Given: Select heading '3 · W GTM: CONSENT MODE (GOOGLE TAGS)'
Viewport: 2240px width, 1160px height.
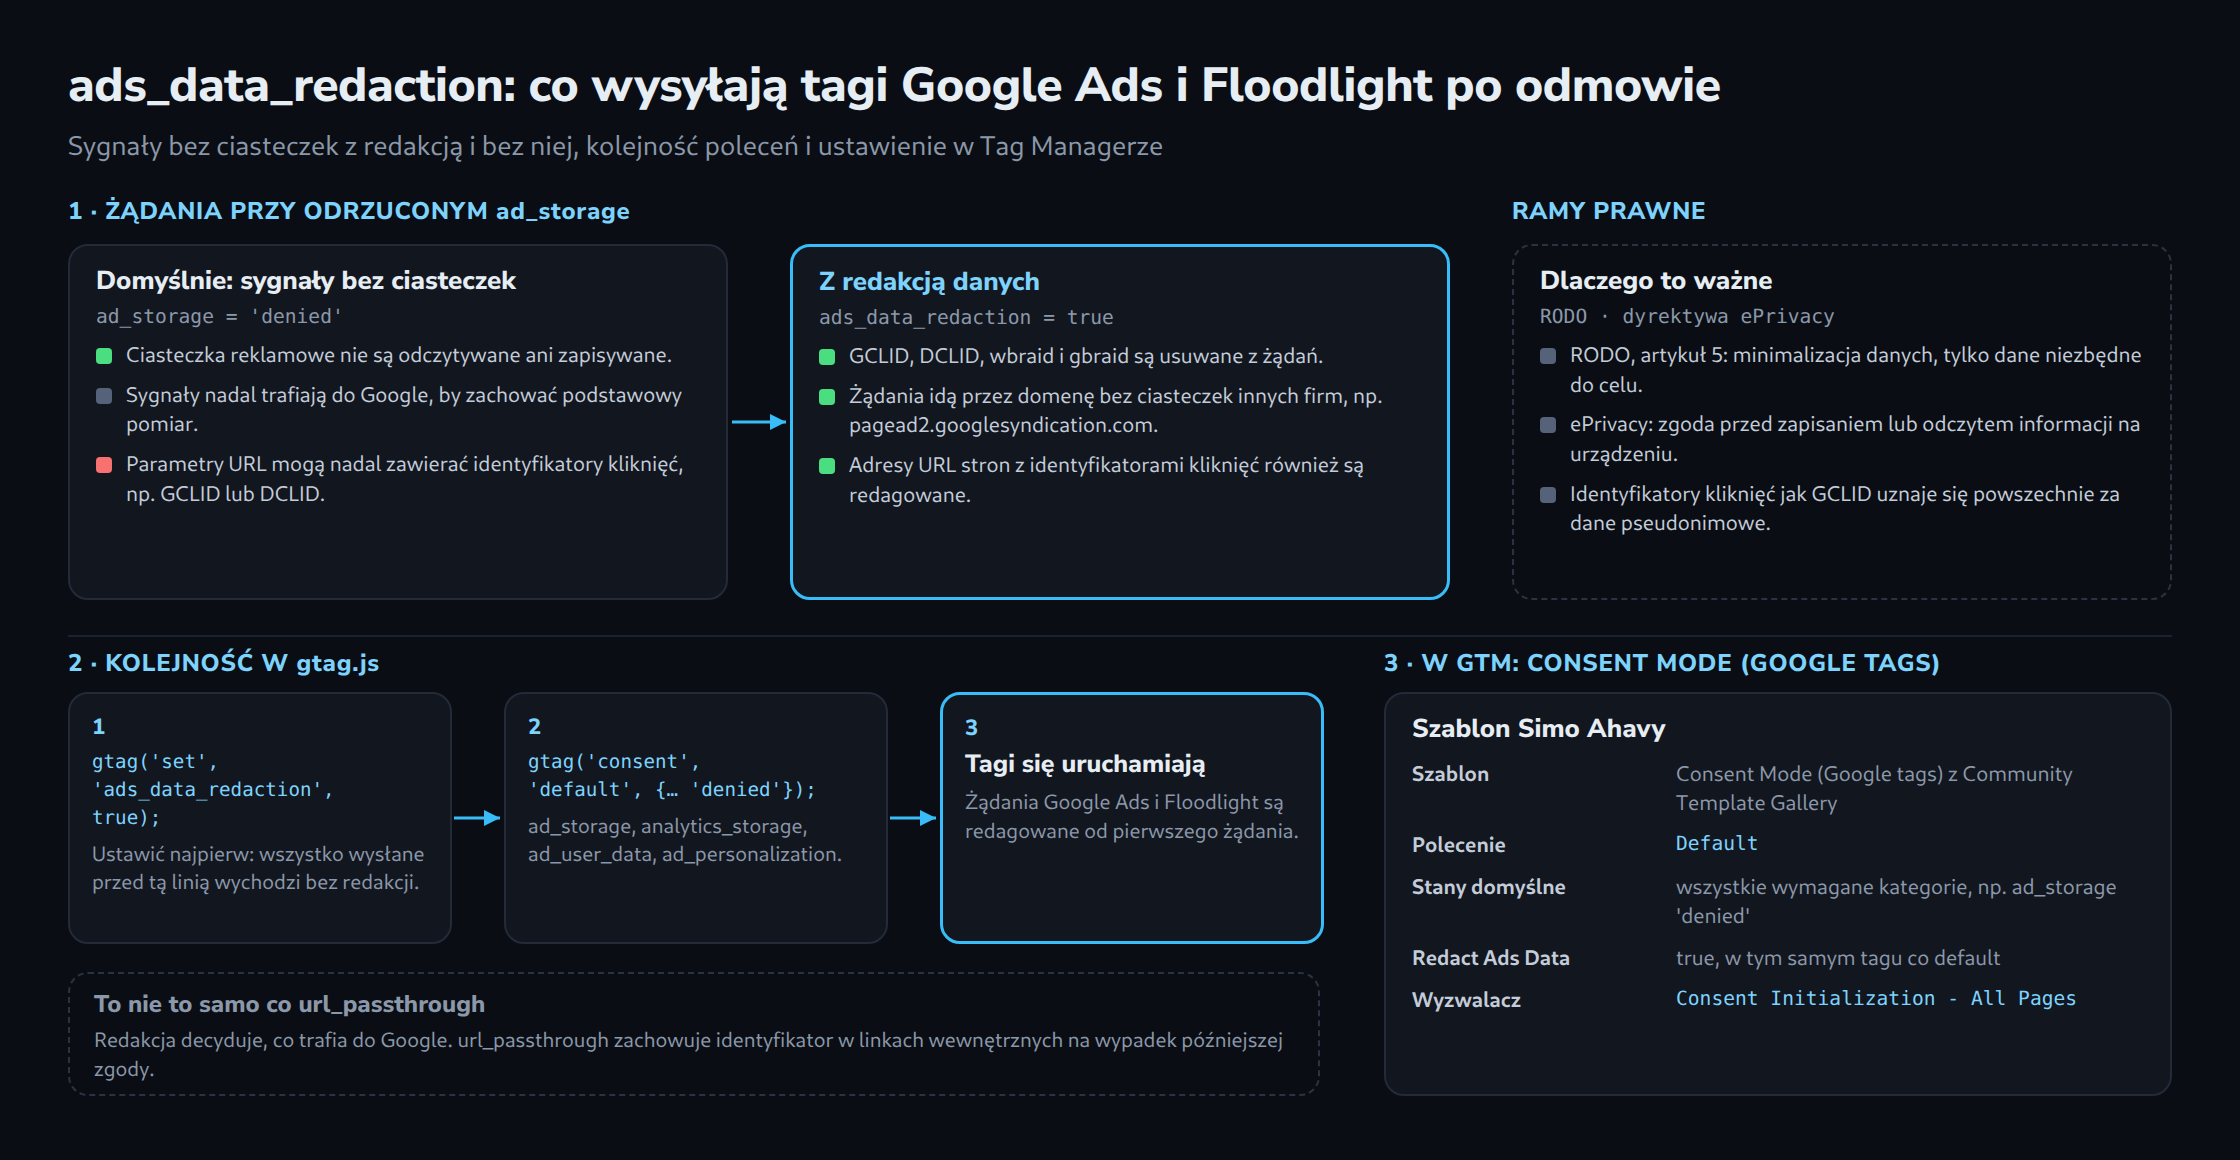Looking at the screenshot, I should click(1662, 663).
